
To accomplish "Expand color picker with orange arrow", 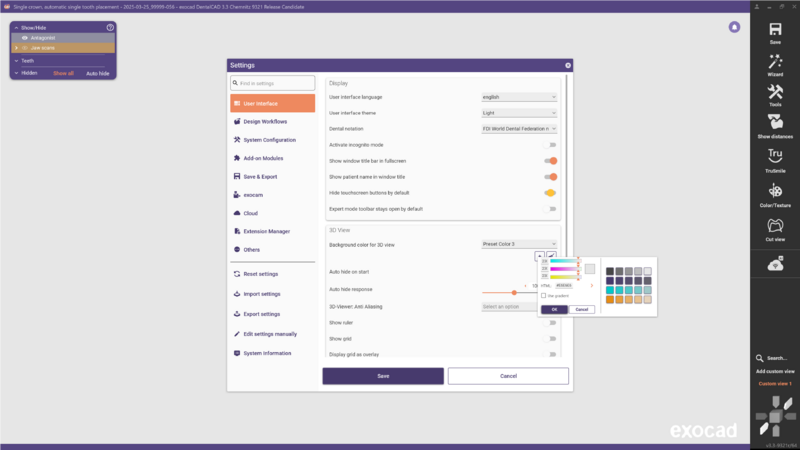I will [592, 286].
